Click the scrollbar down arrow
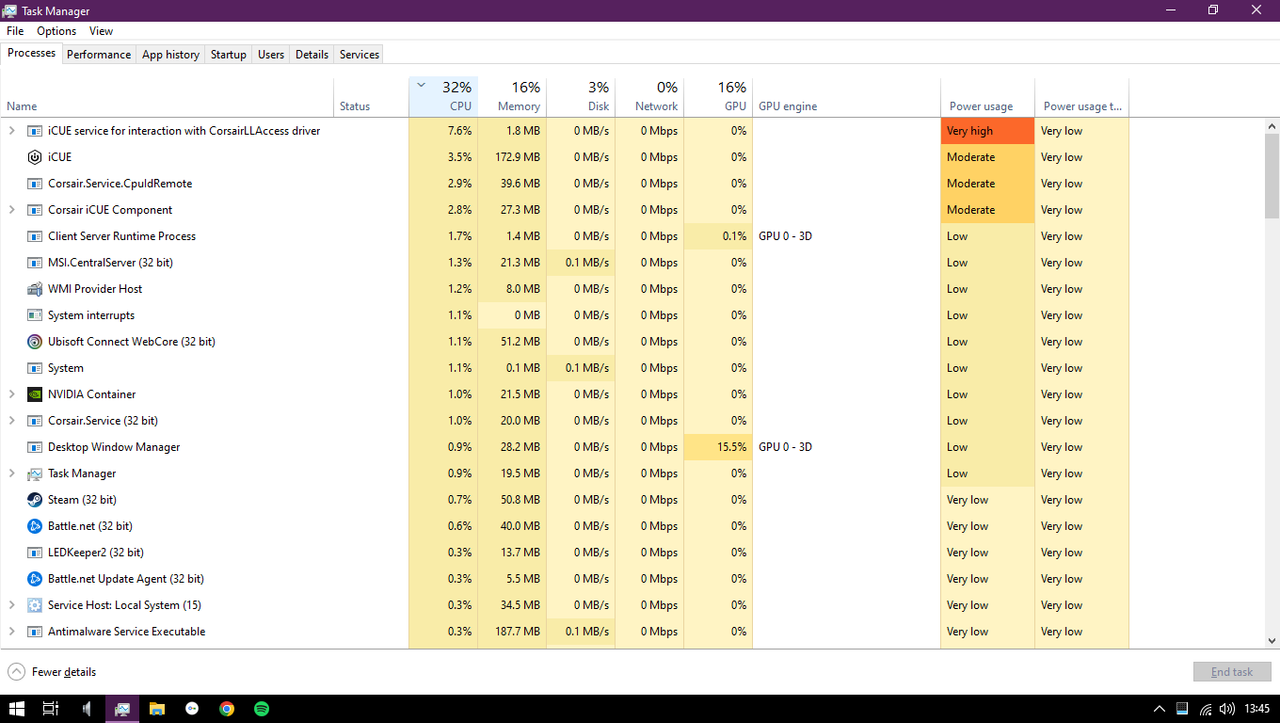The height and width of the screenshot is (723, 1280). coord(1272,641)
